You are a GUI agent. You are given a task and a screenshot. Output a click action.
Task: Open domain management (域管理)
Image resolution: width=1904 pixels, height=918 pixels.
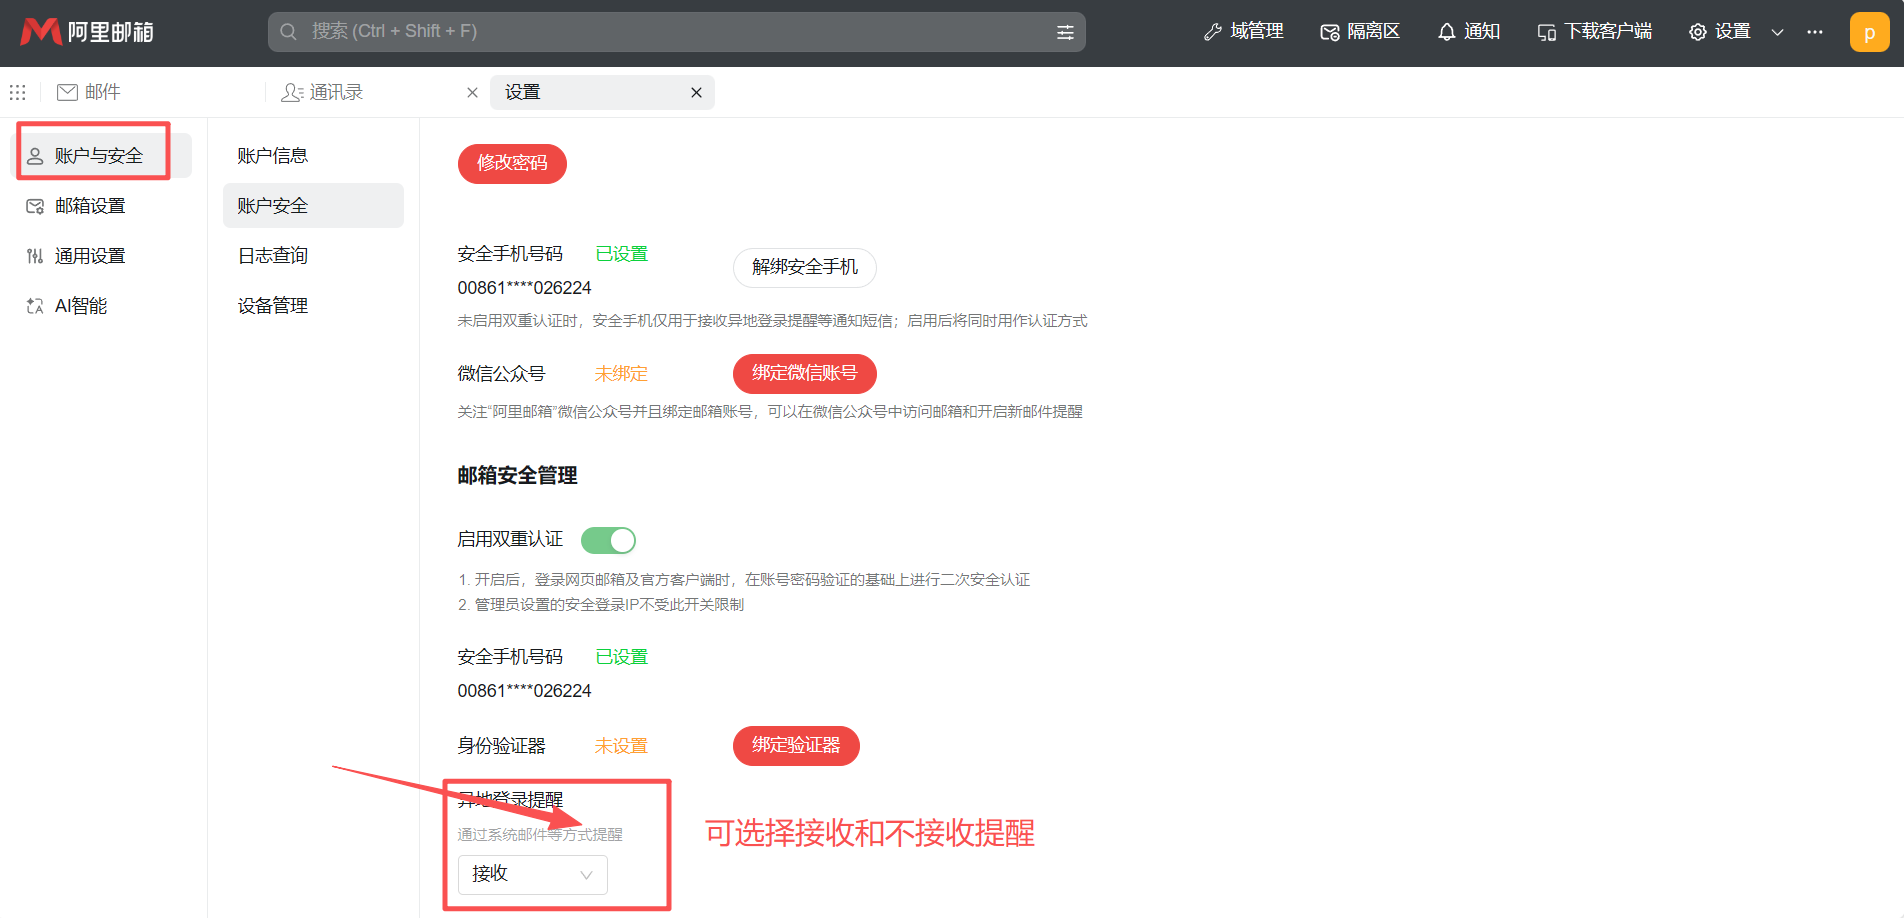[1243, 32]
